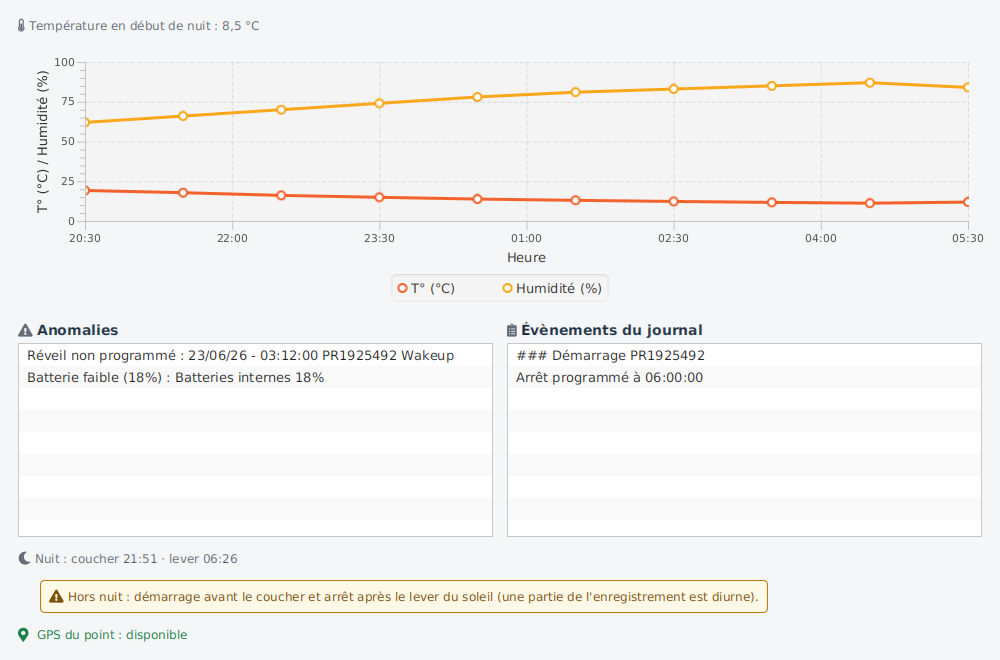Viewport: 1000px width, 660px height.
Task: Select the Batterie faible (18%) anomaly row
Action: click(x=255, y=378)
